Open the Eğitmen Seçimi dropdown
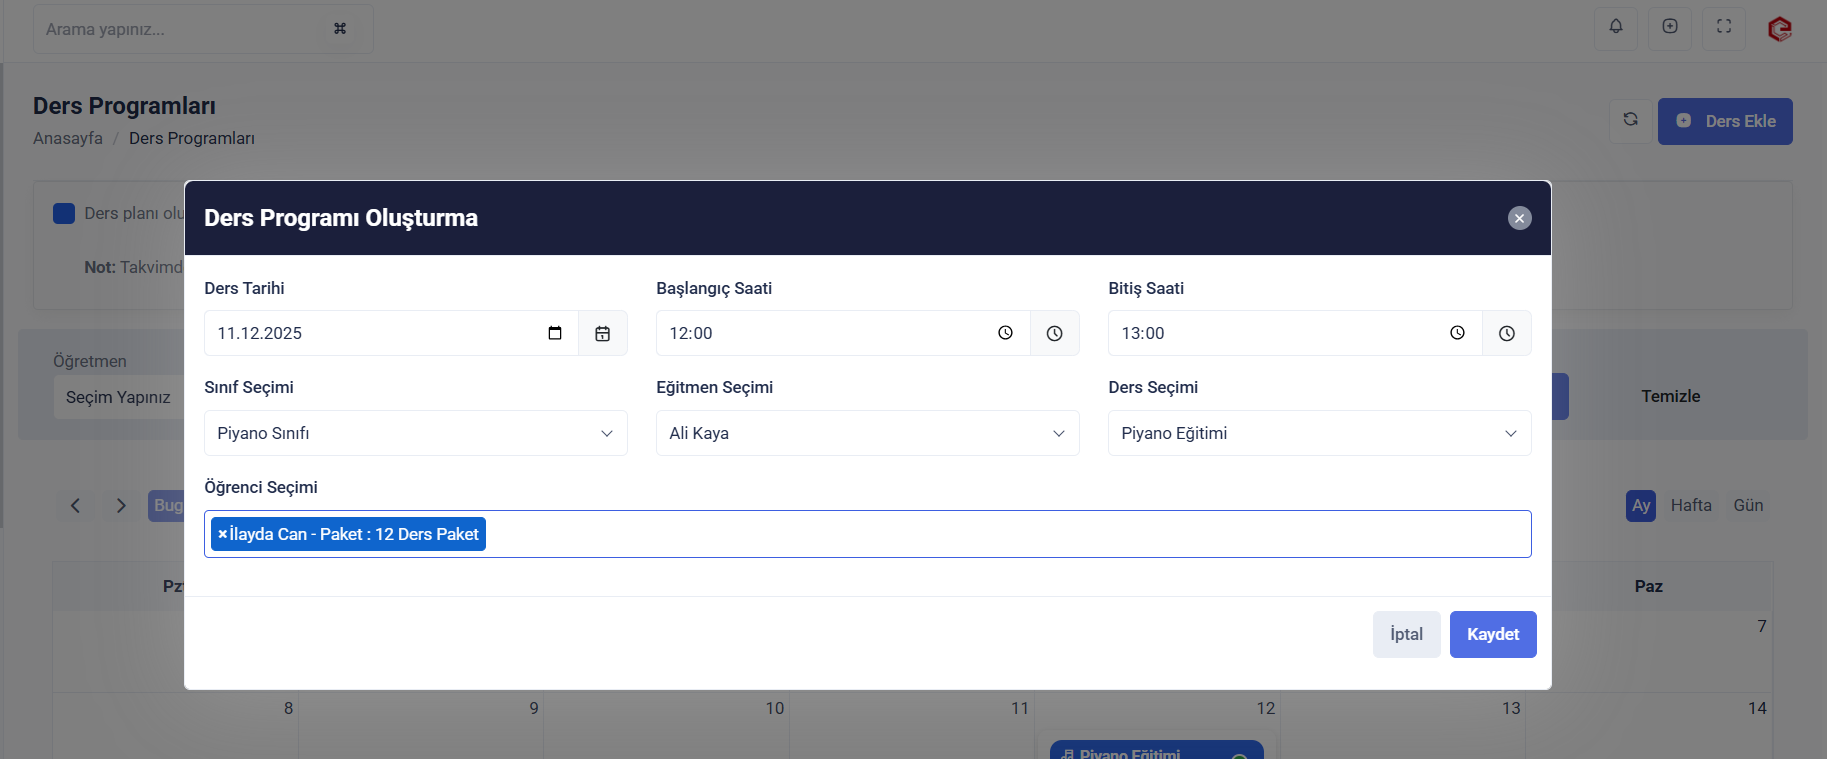The image size is (1827, 759). [867, 433]
